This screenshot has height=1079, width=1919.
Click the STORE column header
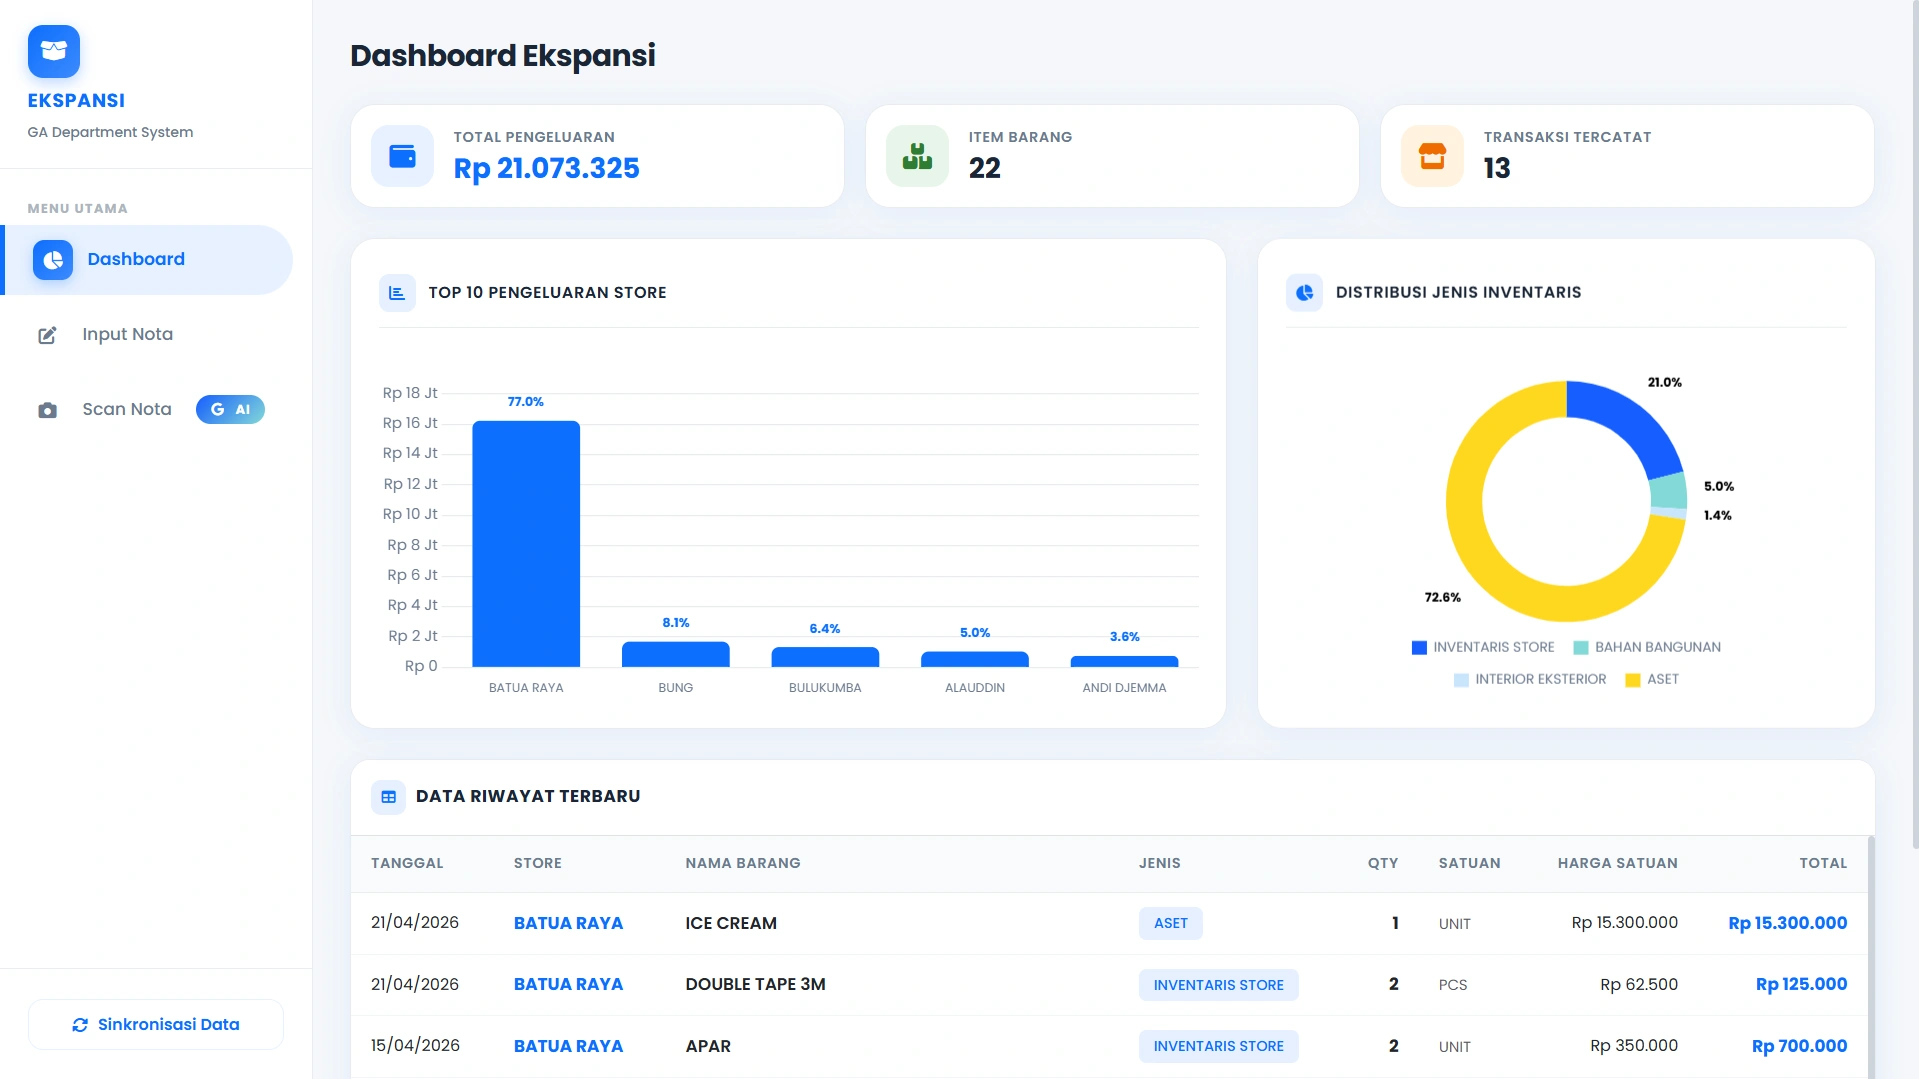(538, 863)
